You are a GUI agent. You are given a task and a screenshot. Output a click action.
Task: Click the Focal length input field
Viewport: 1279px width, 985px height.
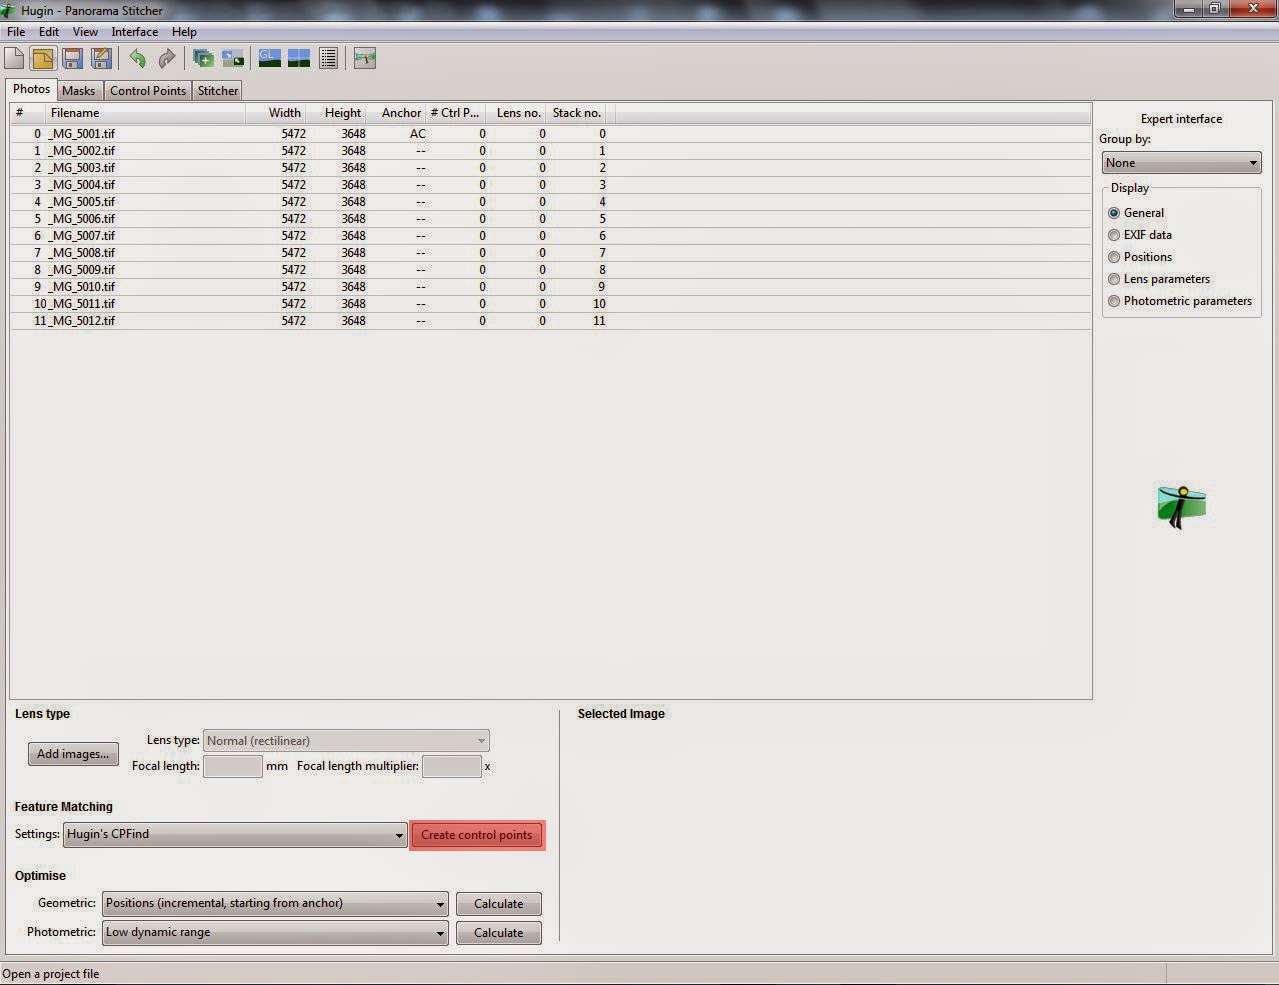tap(232, 765)
